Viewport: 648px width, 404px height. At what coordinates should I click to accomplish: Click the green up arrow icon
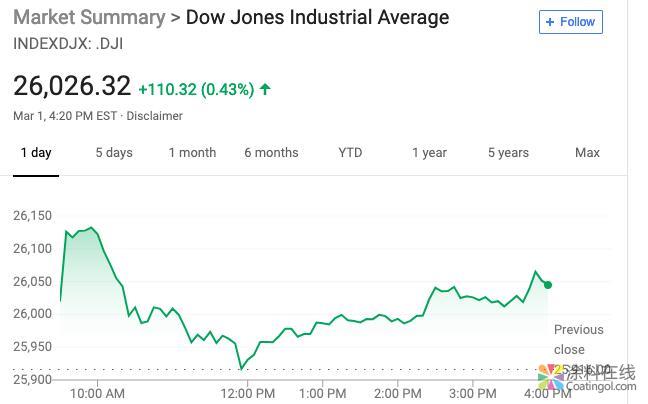click(265, 89)
